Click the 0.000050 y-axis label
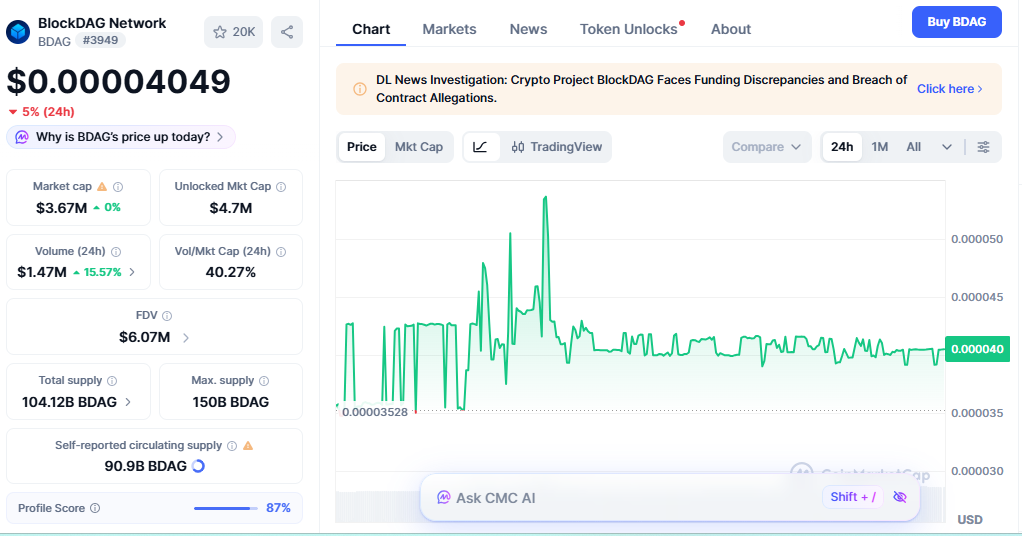The image size is (1022, 536). coord(977,239)
